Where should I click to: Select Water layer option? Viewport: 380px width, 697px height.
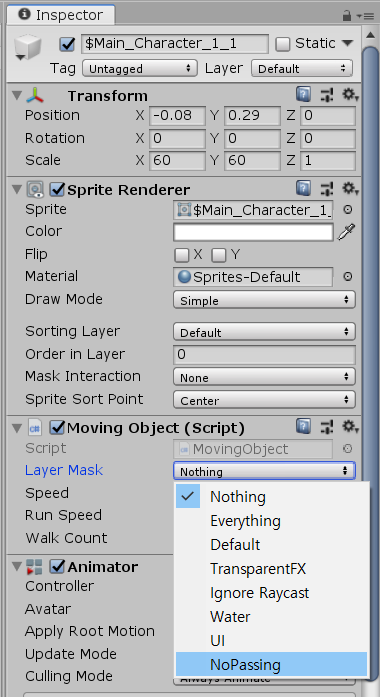click(x=272, y=617)
